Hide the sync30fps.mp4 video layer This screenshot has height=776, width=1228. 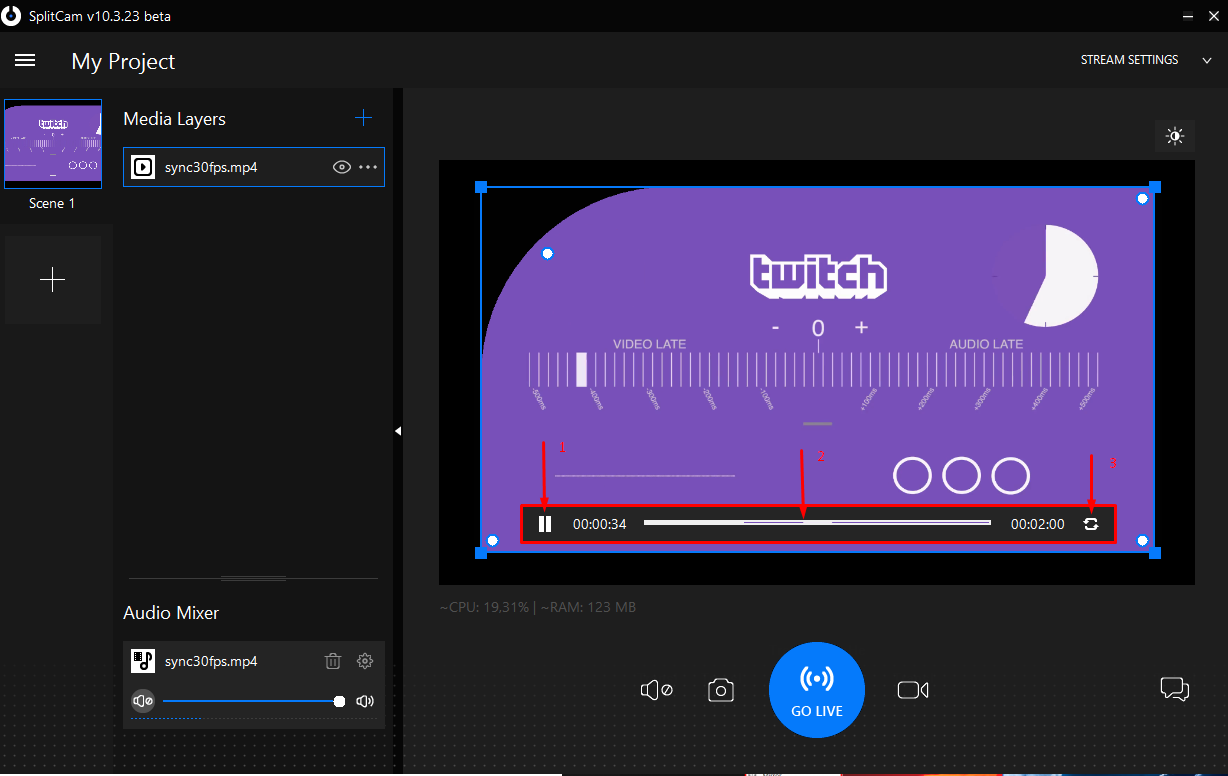tap(342, 167)
